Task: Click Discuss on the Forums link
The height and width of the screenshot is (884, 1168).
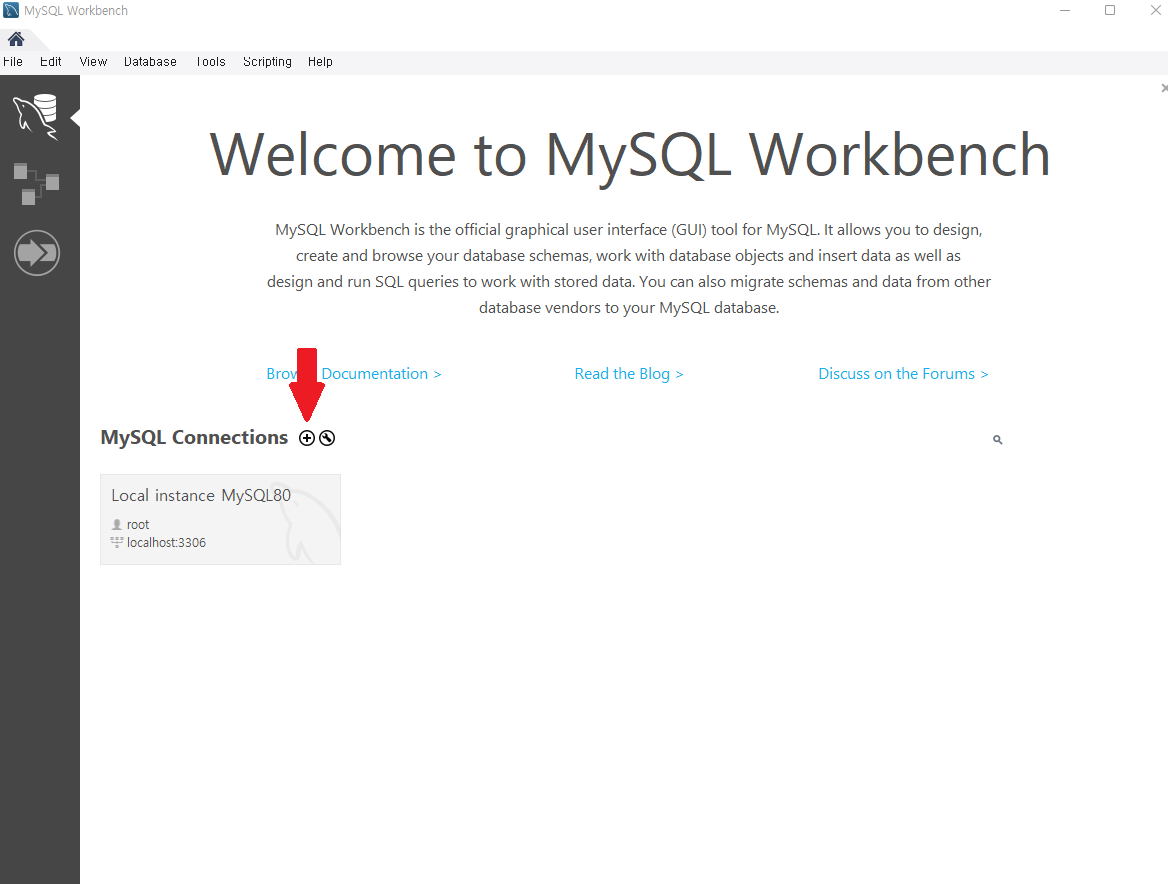Action: click(x=904, y=374)
